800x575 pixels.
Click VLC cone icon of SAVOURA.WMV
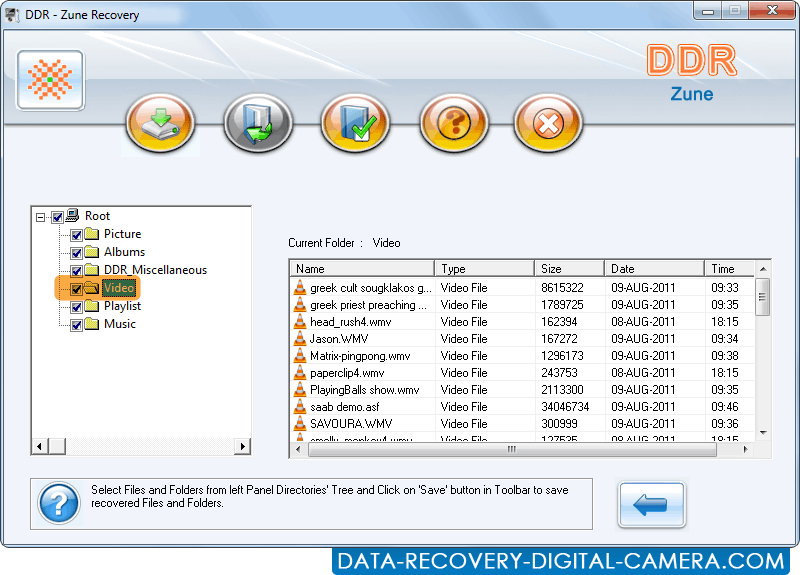(300, 423)
